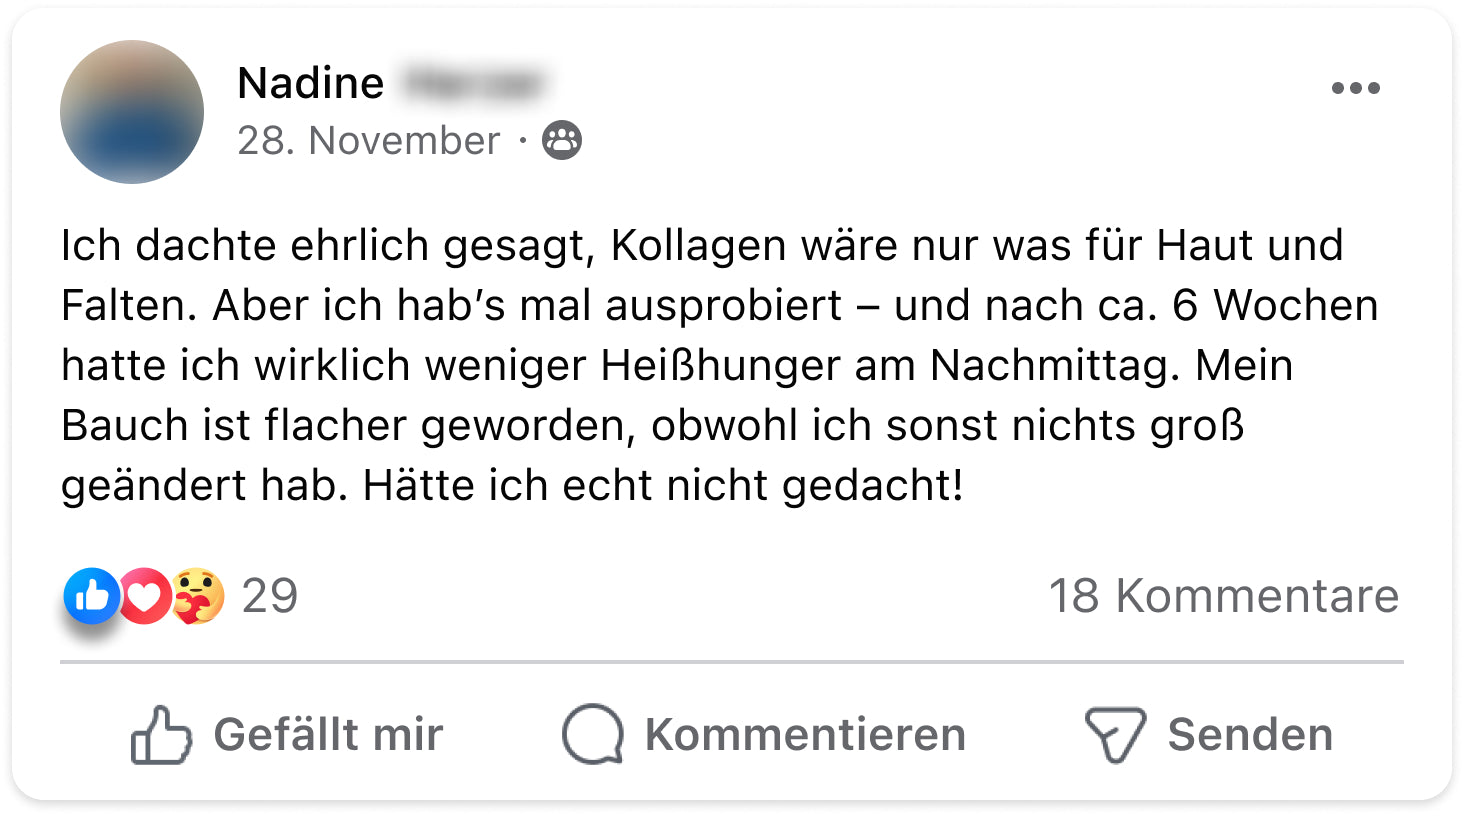Image resolution: width=1464 pixels, height=816 pixels.
Task: Click the paper plane send icon
Action: click(1114, 735)
